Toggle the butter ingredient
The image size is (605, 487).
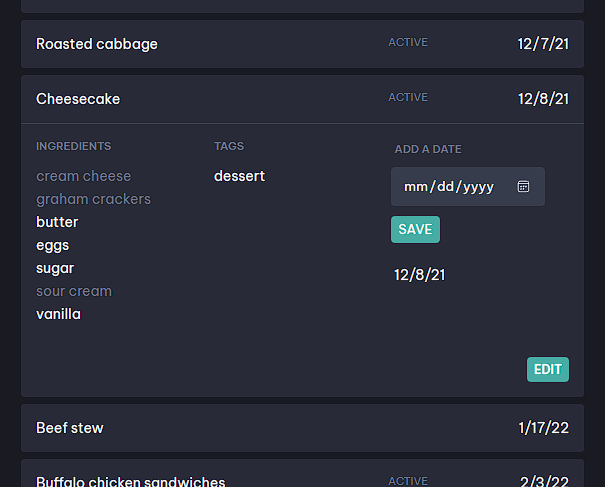[x=57, y=222]
